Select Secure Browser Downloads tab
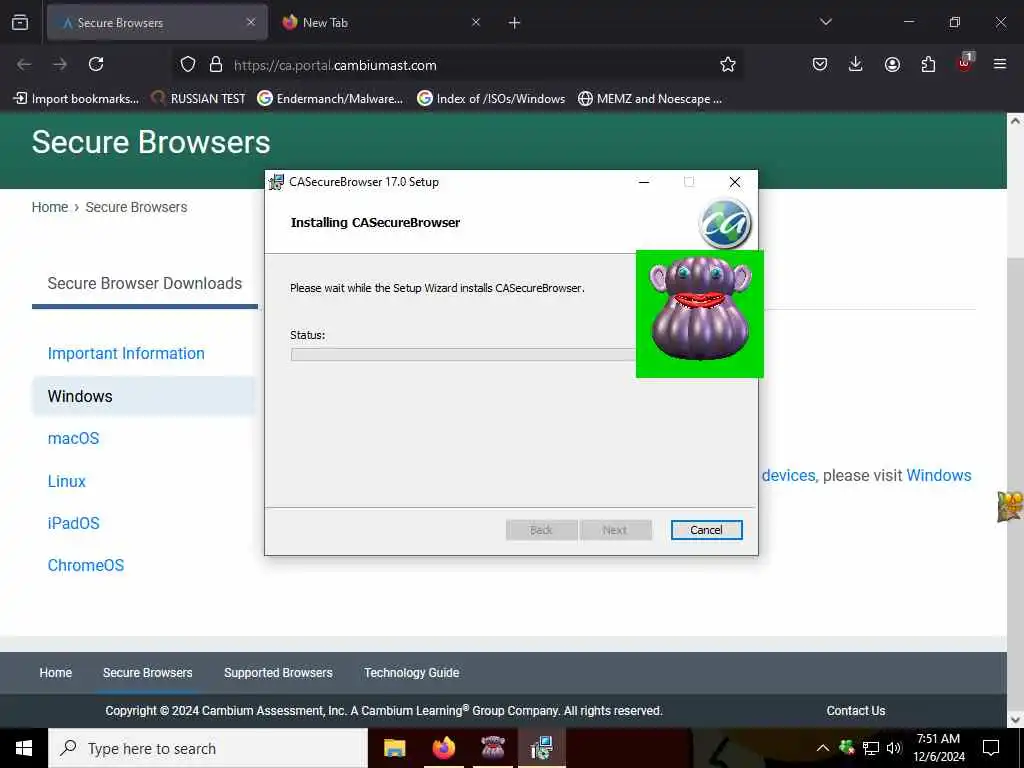This screenshot has height=768, width=1024. pyautogui.click(x=144, y=283)
